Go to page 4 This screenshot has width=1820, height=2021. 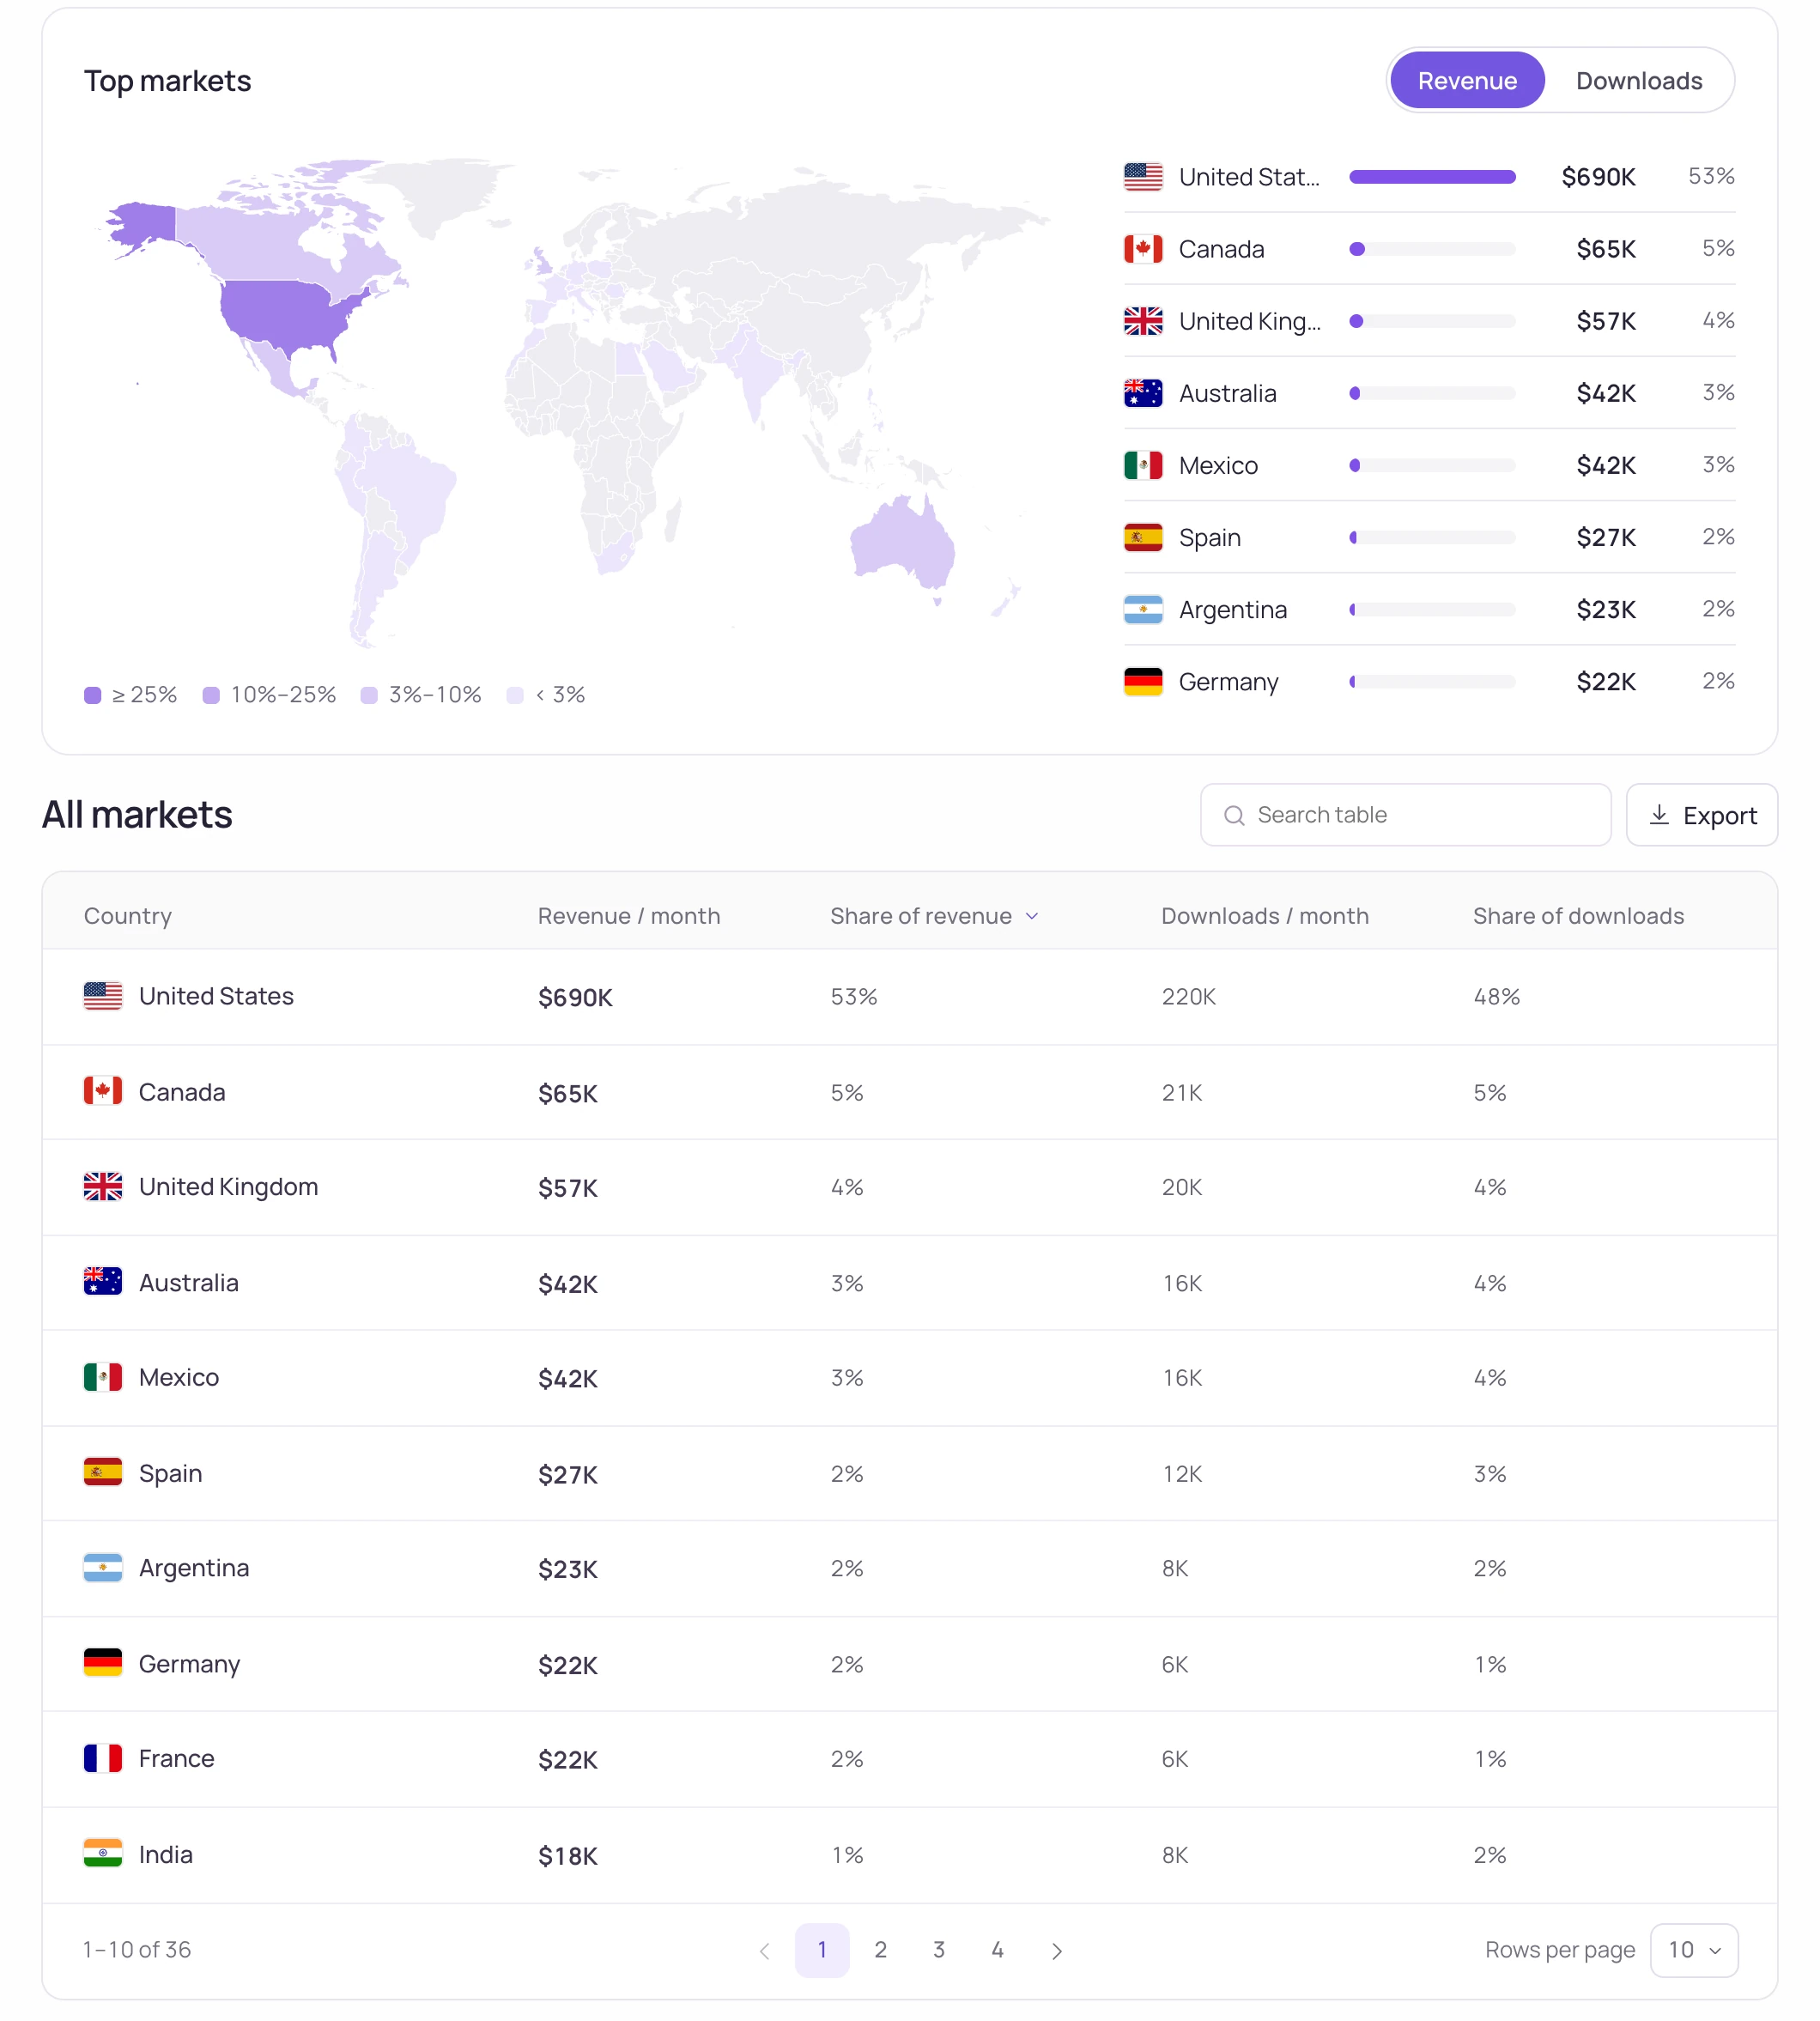tap(997, 1949)
